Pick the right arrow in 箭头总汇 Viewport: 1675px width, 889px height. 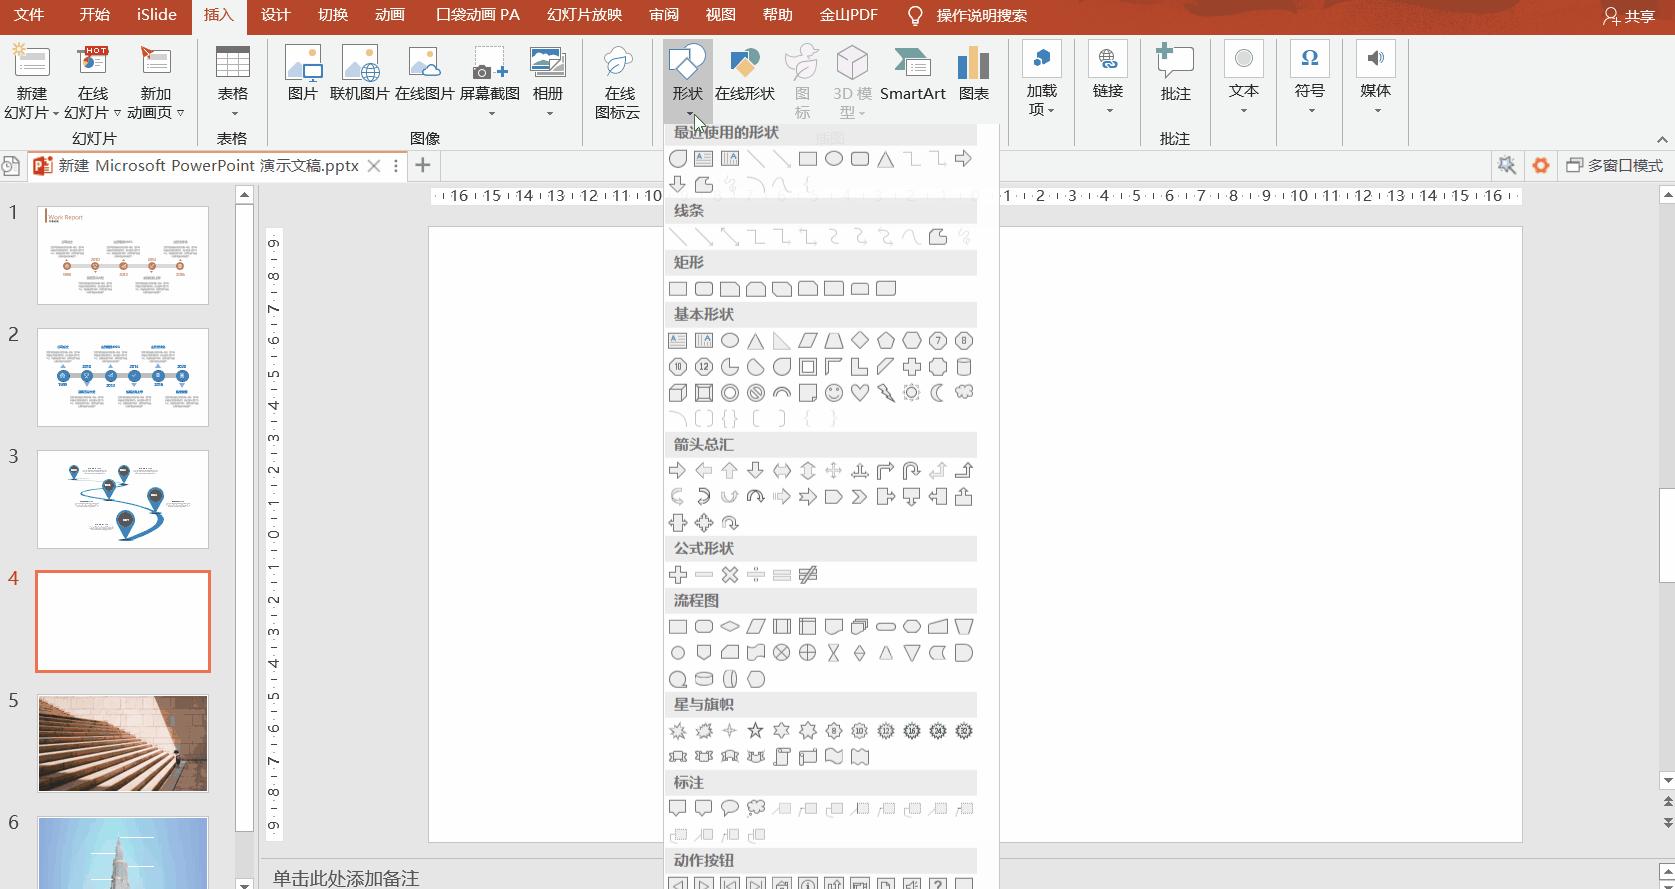pos(678,471)
